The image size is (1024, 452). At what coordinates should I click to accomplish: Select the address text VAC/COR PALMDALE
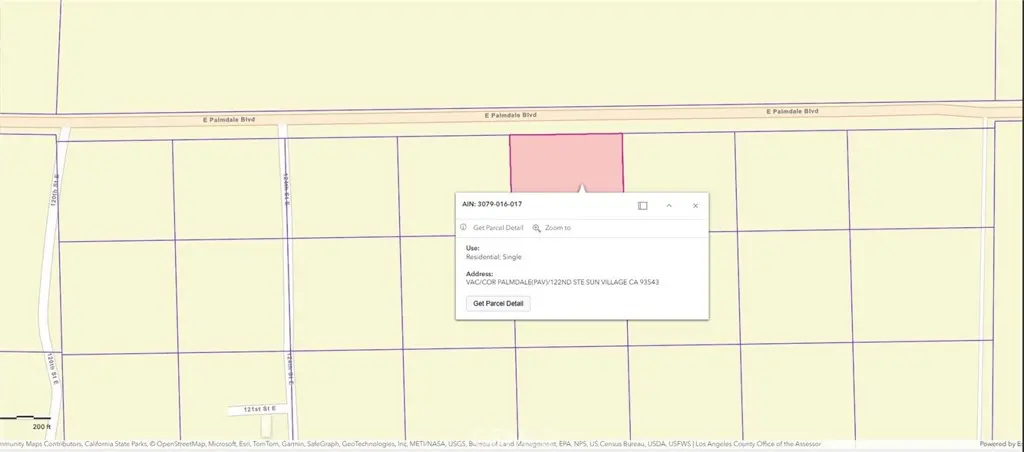coord(562,283)
